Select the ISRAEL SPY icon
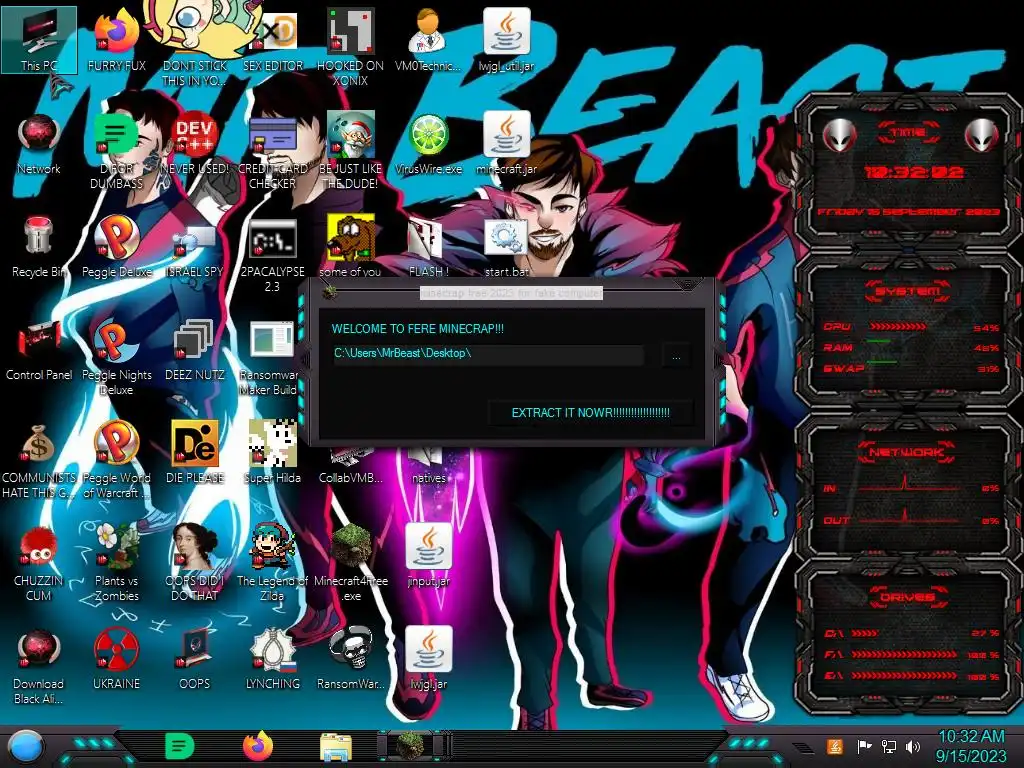 click(x=195, y=247)
